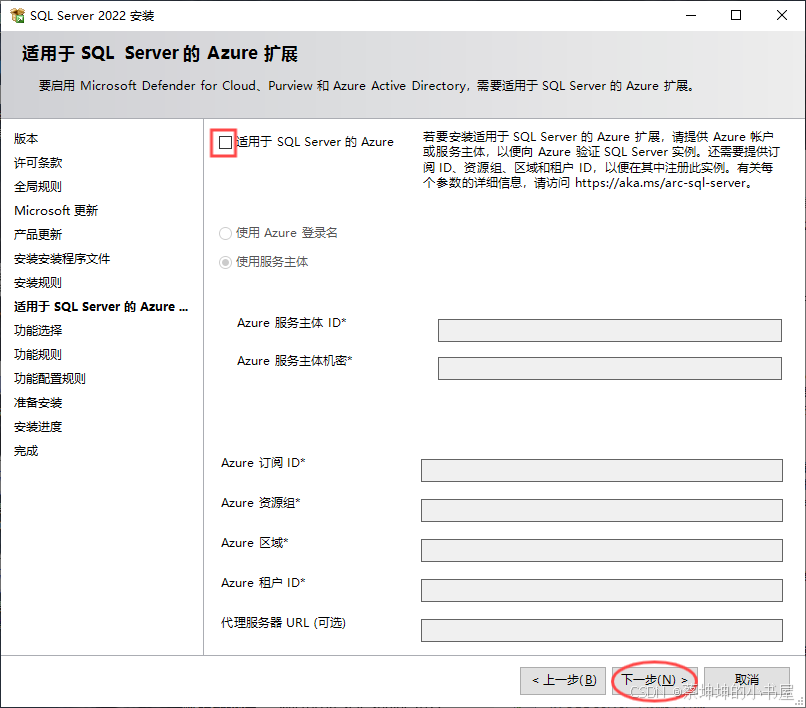Click the Azure 资源组 input field
The image size is (806, 708).
pyautogui.click(x=601, y=510)
